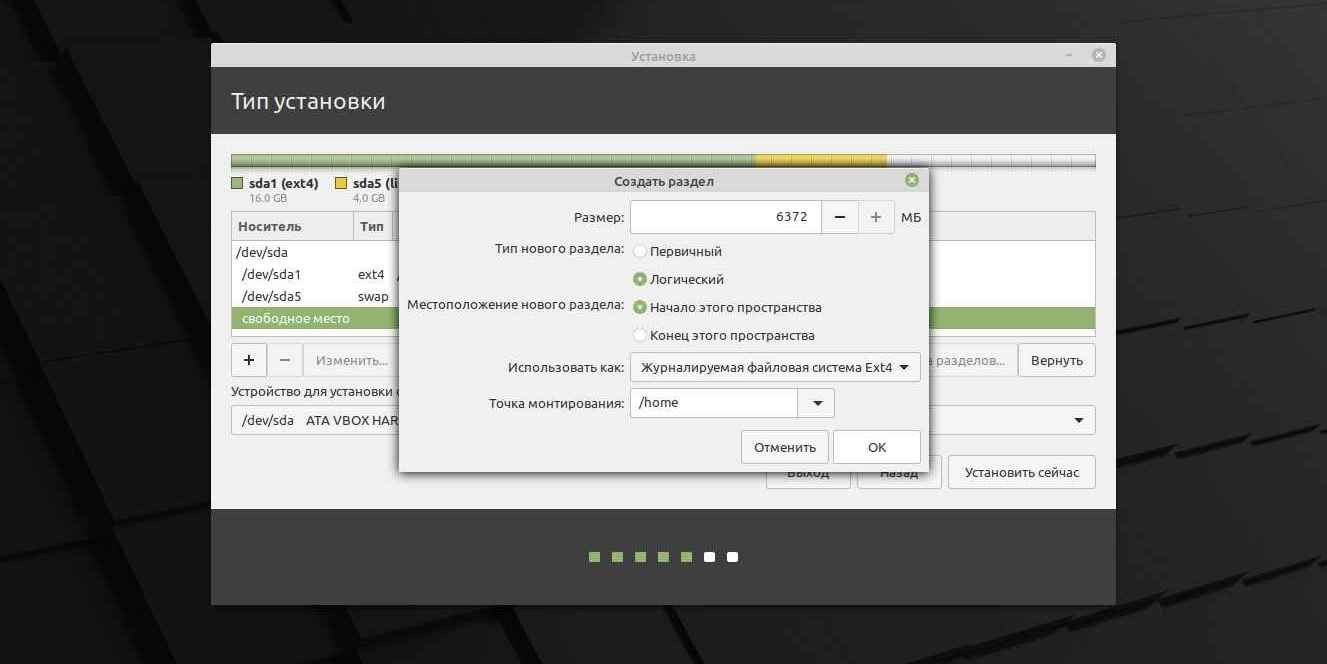
Task: Select the Первичный partition type
Action: [640, 252]
